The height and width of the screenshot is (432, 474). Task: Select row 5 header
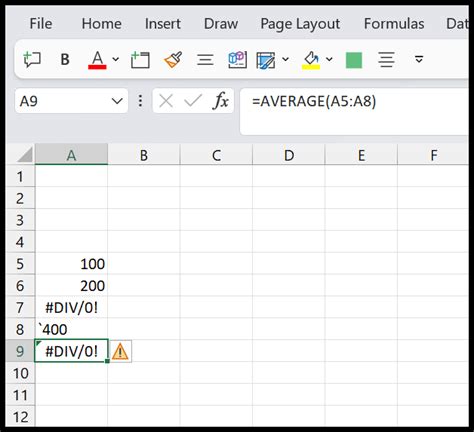pyautogui.click(x=20, y=264)
